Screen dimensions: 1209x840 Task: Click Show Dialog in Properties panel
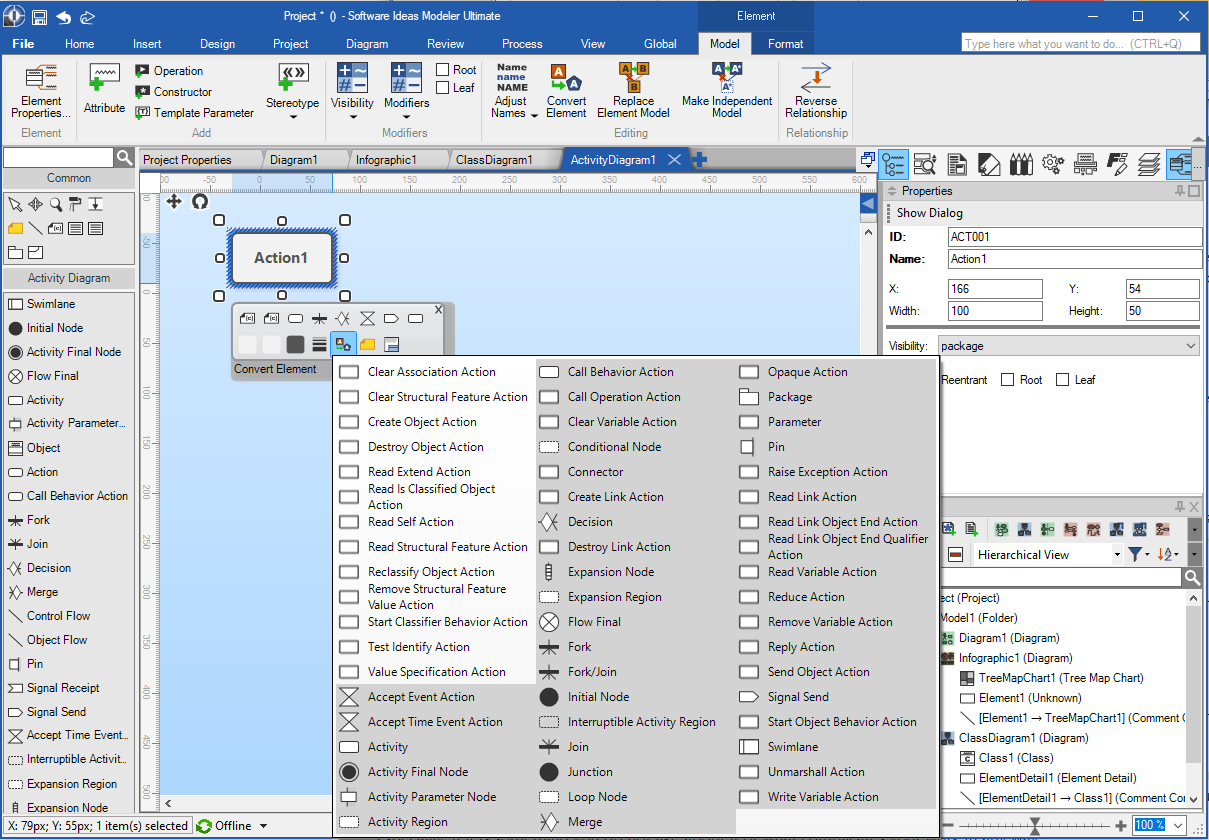(x=930, y=213)
